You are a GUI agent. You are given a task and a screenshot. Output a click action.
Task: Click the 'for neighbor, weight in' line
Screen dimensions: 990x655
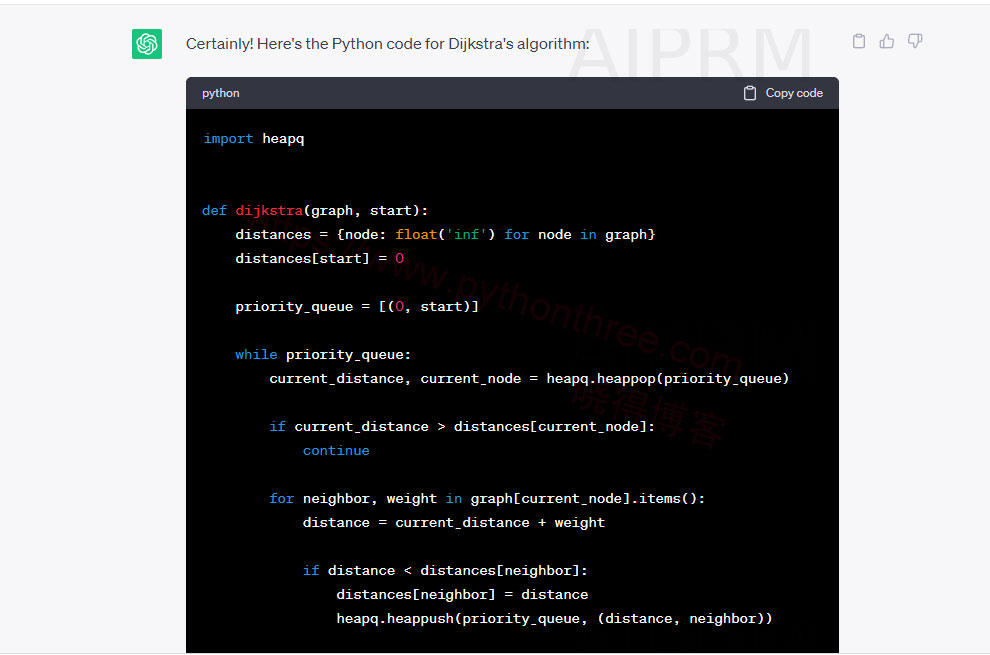487,498
